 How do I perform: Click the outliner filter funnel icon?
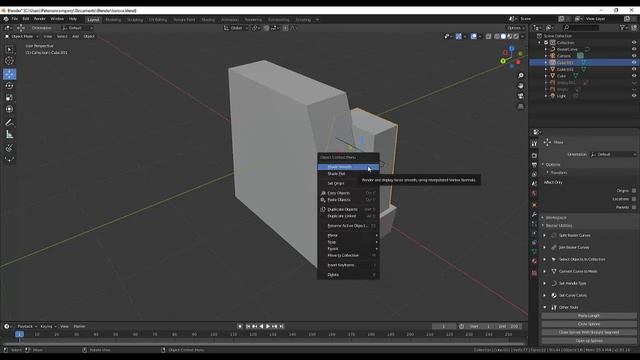coord(622,28)
